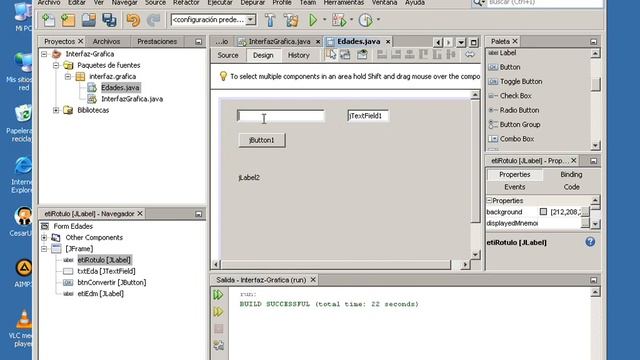Build the project with the hammer icon
Viewport: 640px width, 360px height.
[270, 20]
